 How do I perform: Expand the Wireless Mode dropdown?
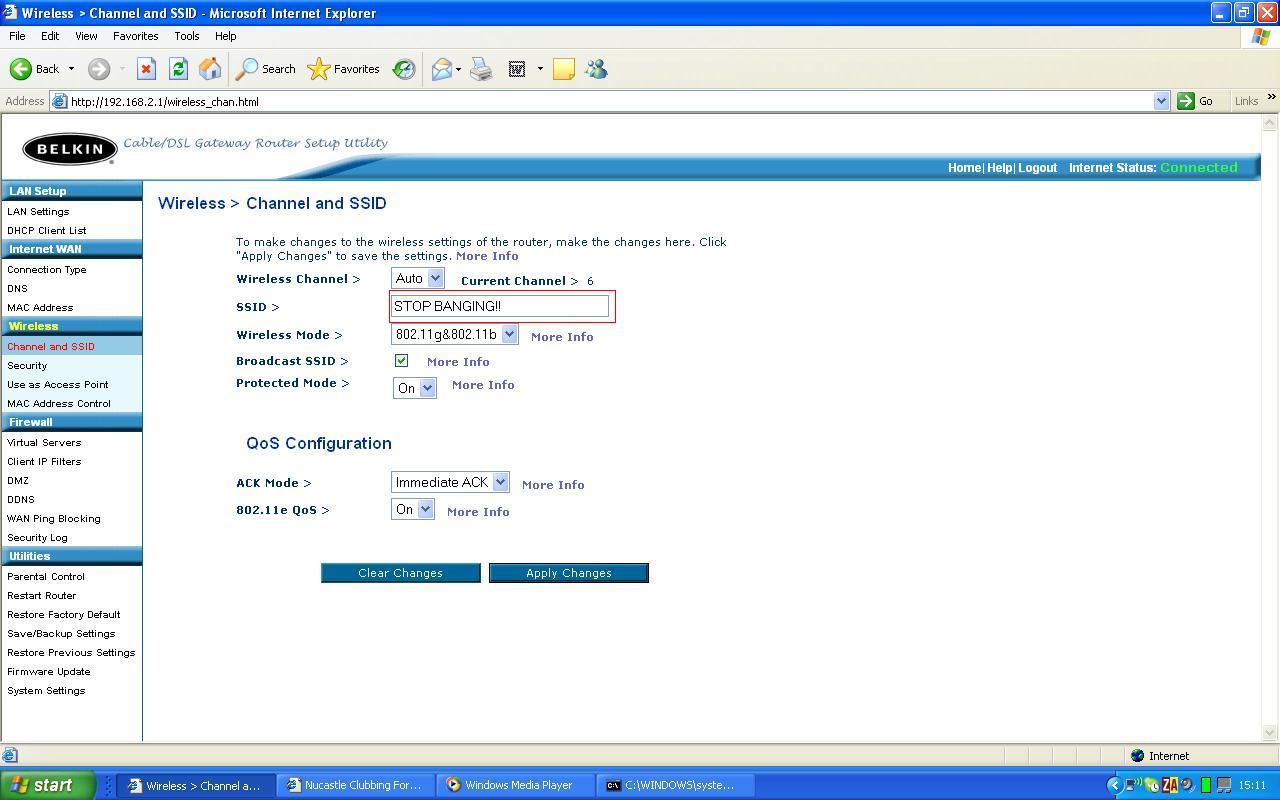click(454, 335)
